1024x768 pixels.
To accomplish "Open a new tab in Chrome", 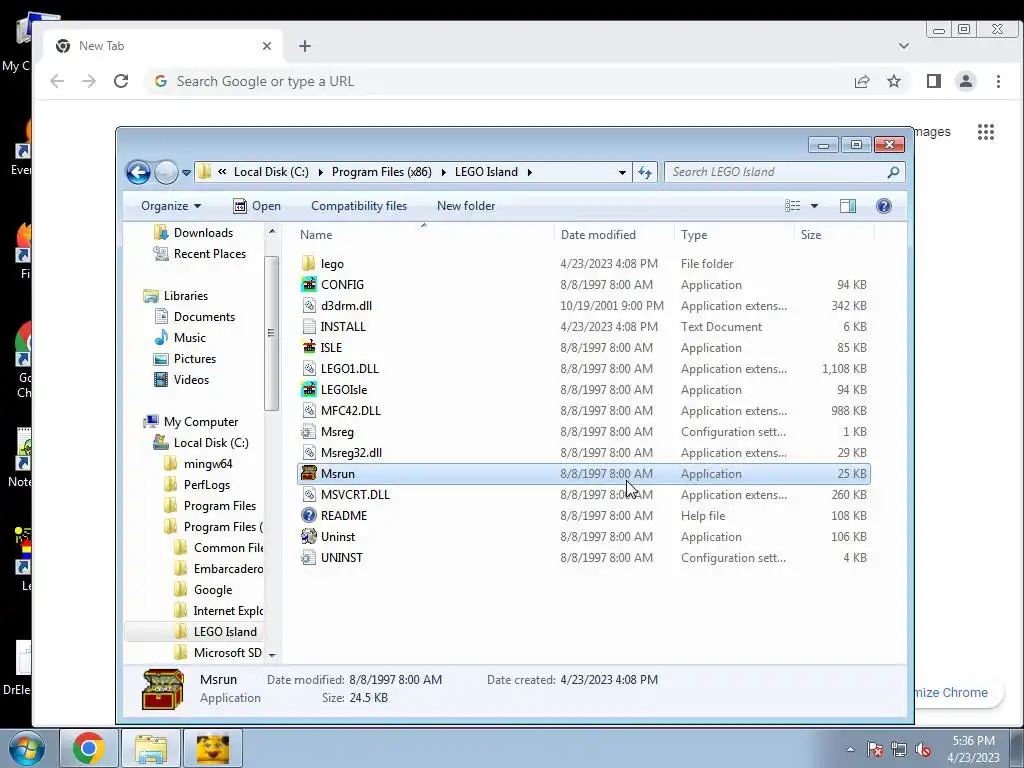I will 305,46.
